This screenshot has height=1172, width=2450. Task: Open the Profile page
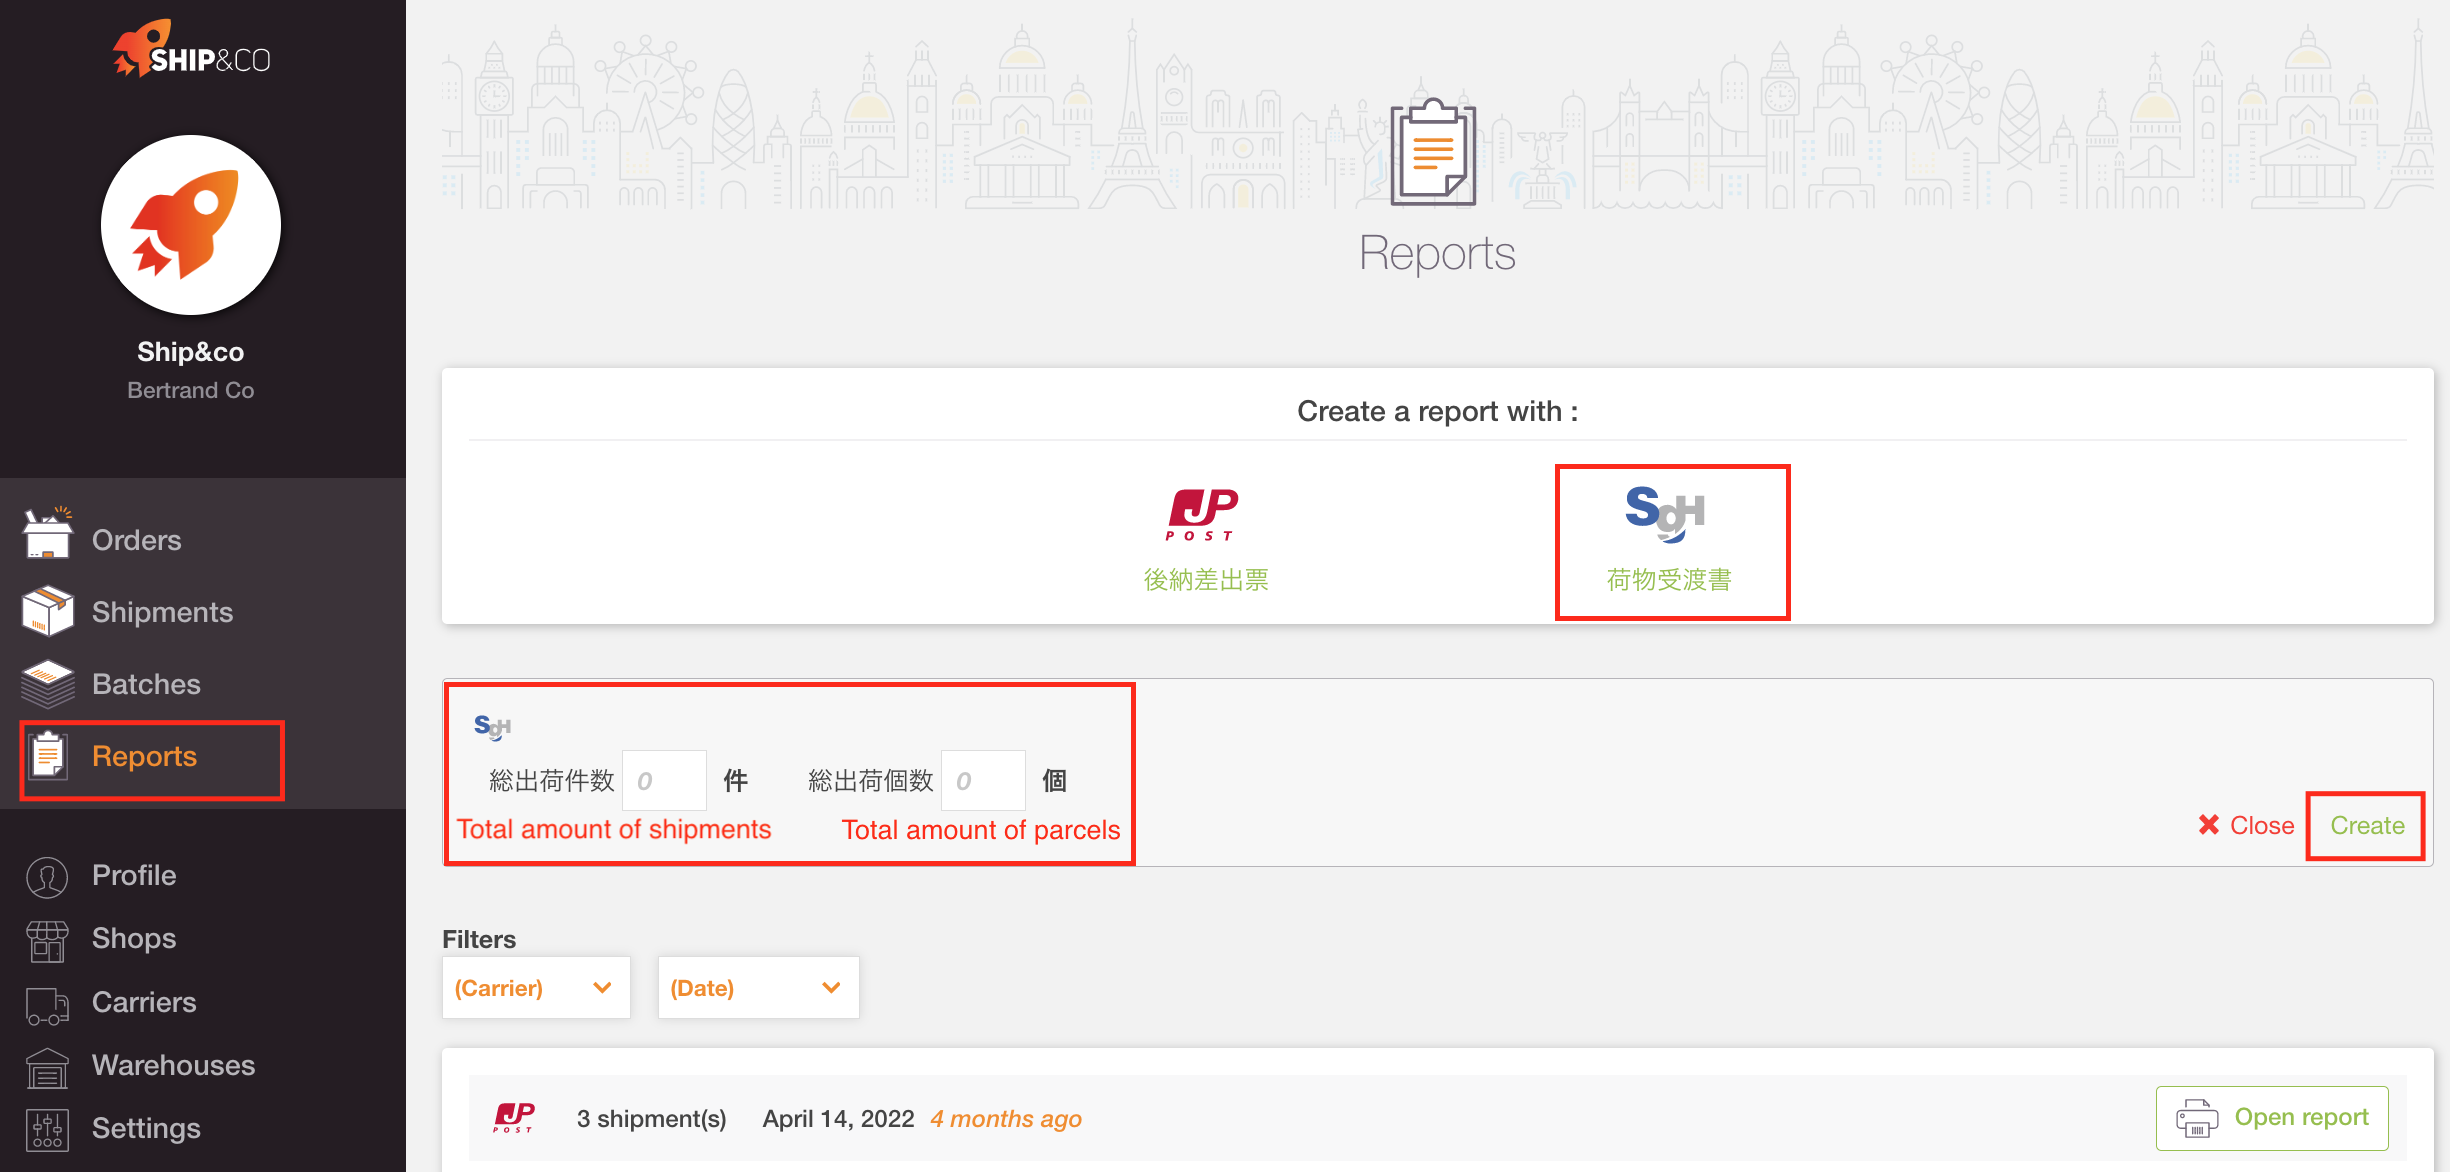pyautogui.click(x=134, y=875)
